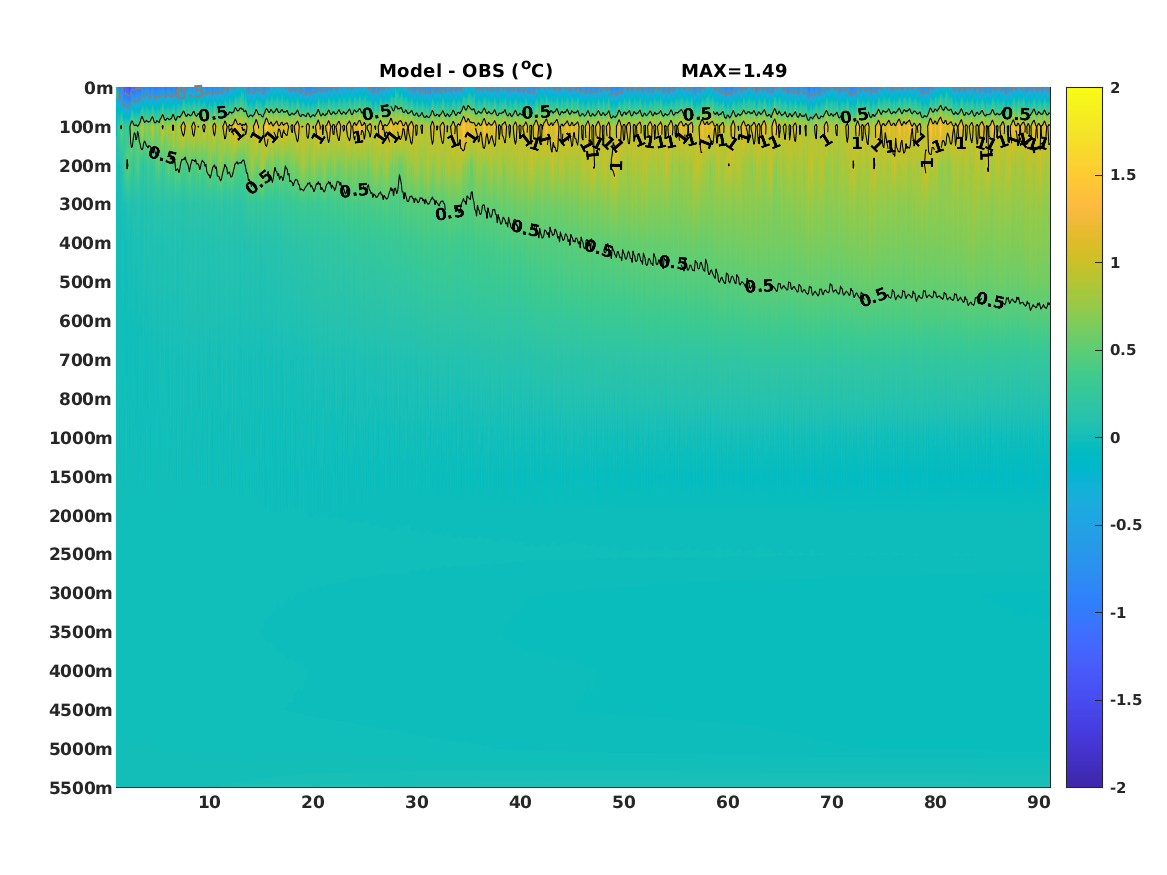Select the '4500m' depth axis label
The width and height of the screenshot is (1167, 875).
click(81, 711)
